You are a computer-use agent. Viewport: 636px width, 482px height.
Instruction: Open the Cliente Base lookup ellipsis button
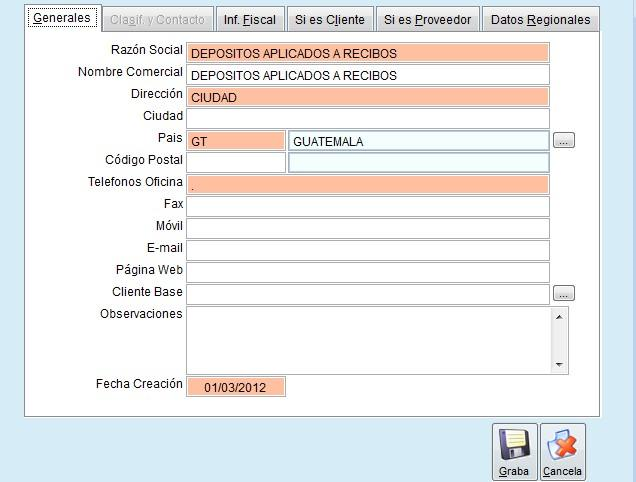point(564,294)
